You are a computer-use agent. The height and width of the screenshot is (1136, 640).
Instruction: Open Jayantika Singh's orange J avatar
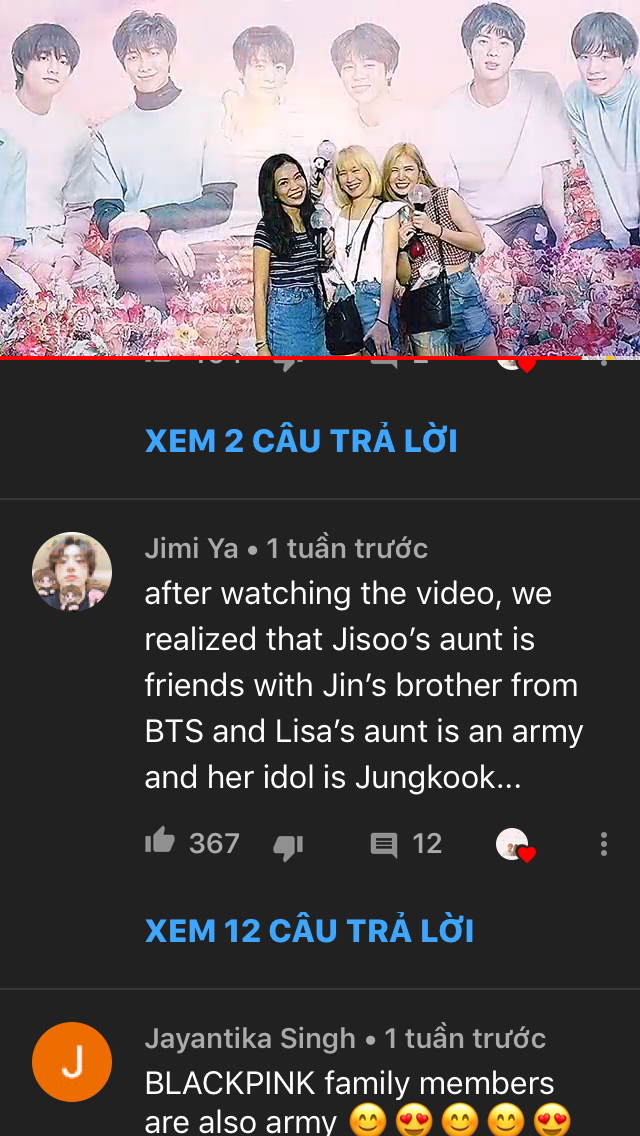72,1061
